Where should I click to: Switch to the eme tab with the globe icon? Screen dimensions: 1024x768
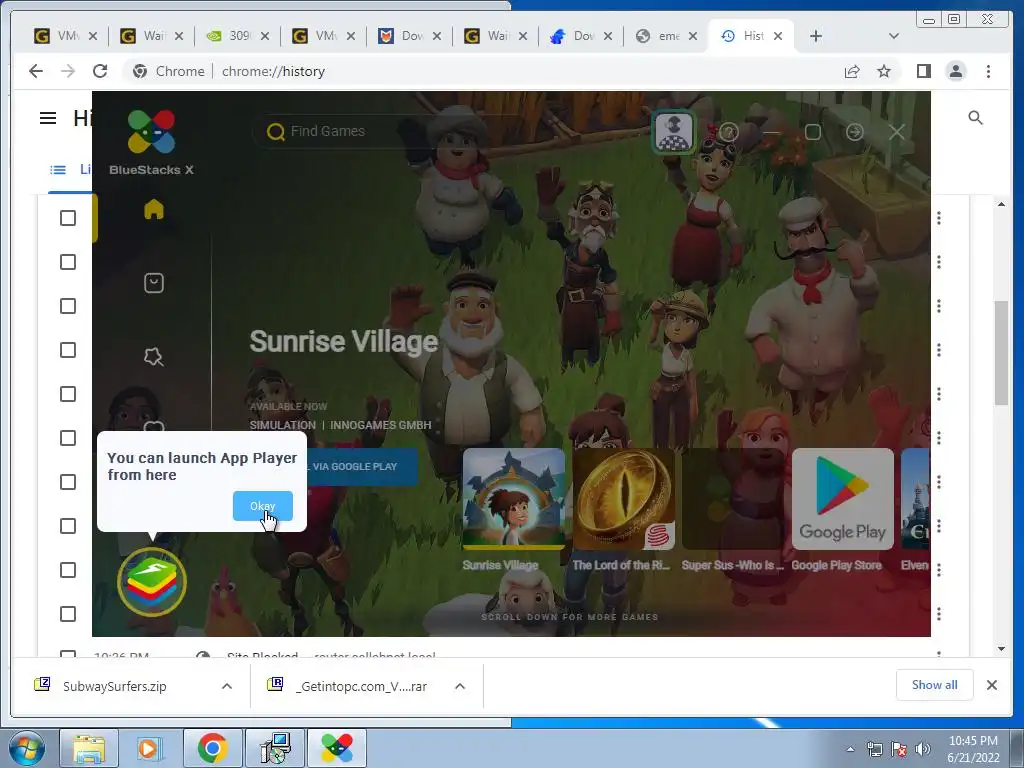click(666, 36)
